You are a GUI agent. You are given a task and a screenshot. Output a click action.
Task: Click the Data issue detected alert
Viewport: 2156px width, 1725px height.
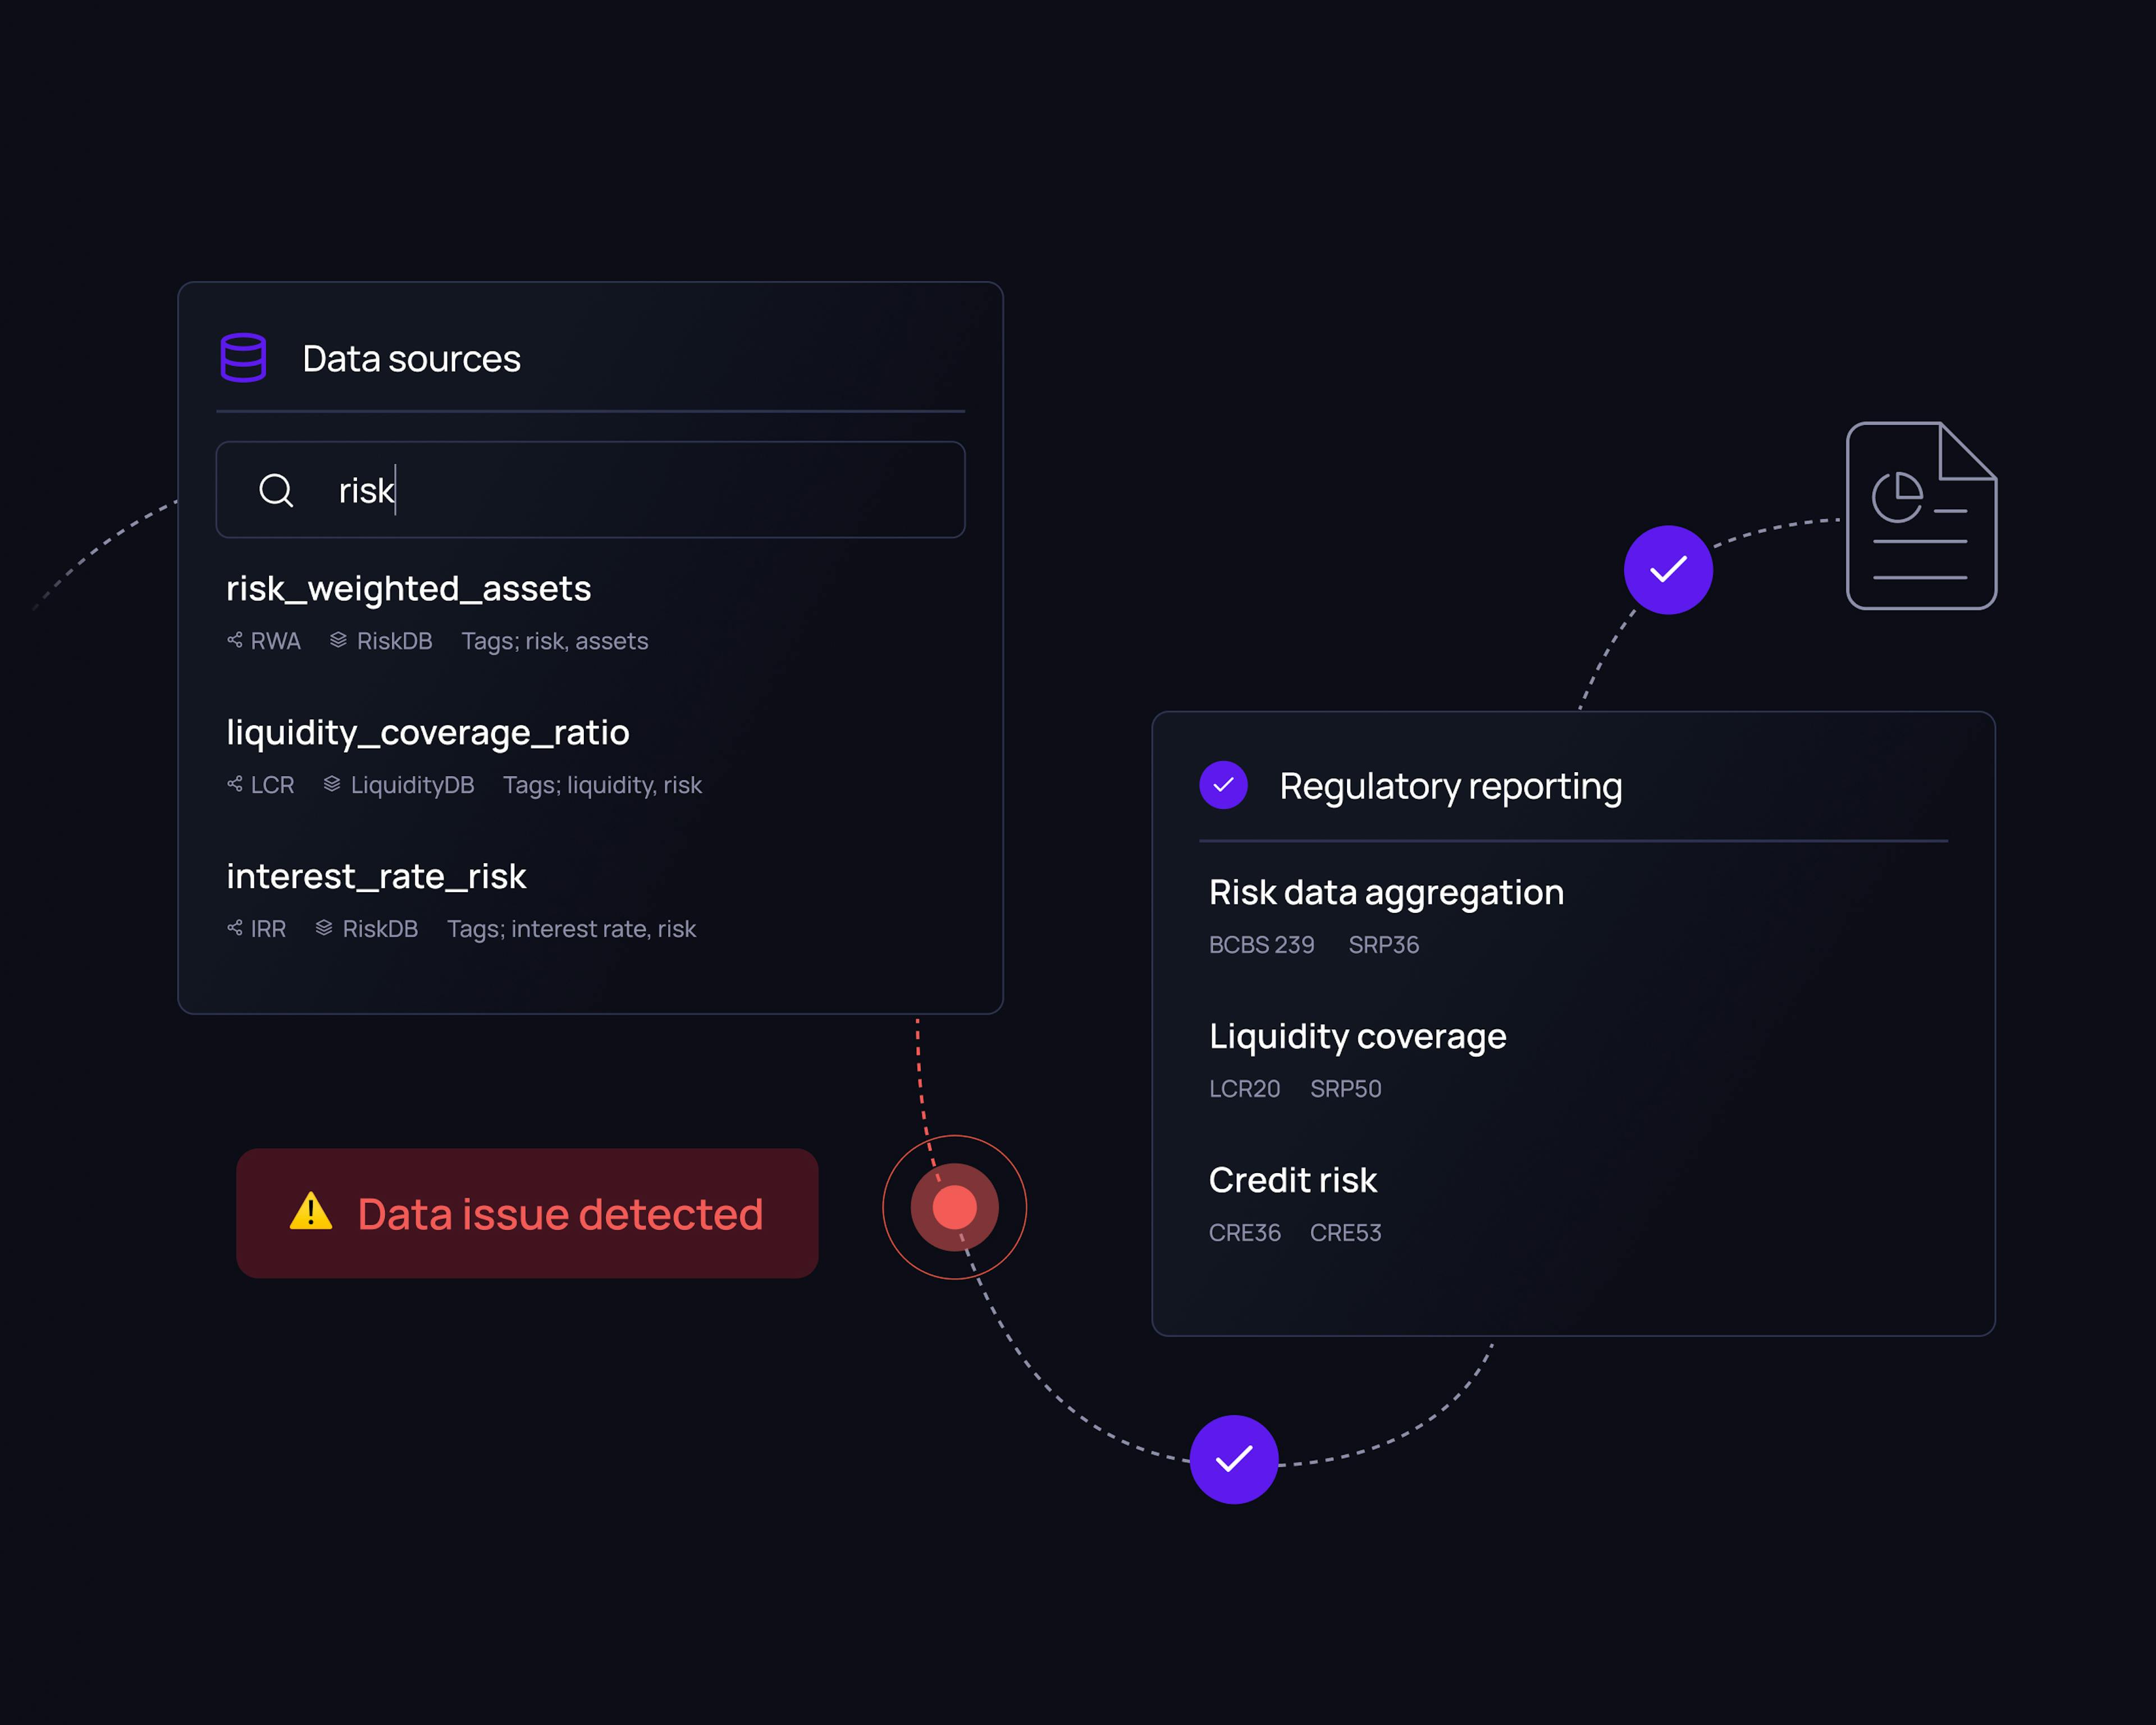(x=527, y=1213)
